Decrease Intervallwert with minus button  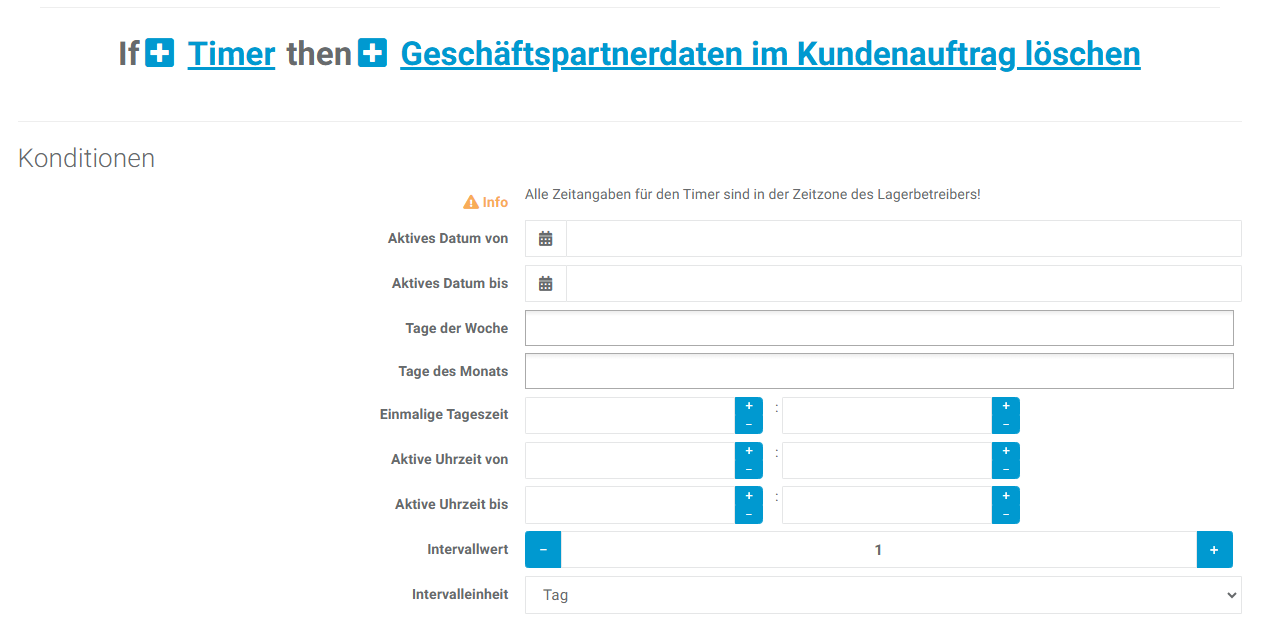(543, 550)
